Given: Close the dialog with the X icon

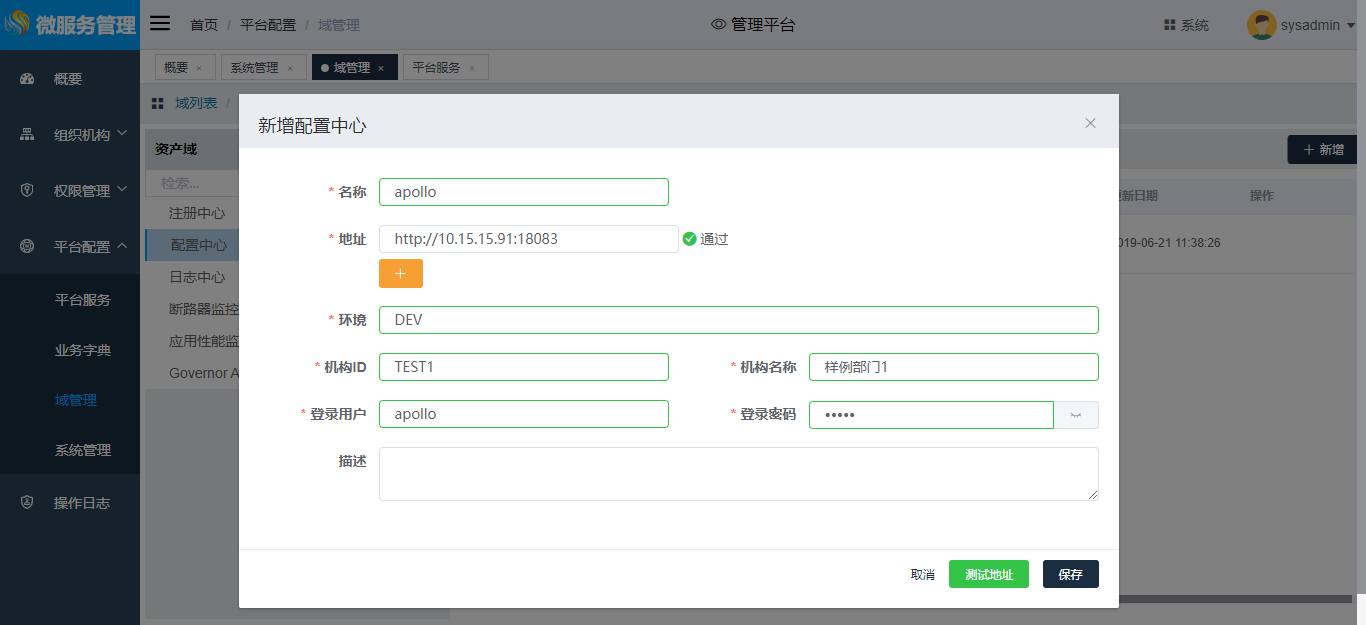Looking at the screenshot, I should tap(1090, 123).
